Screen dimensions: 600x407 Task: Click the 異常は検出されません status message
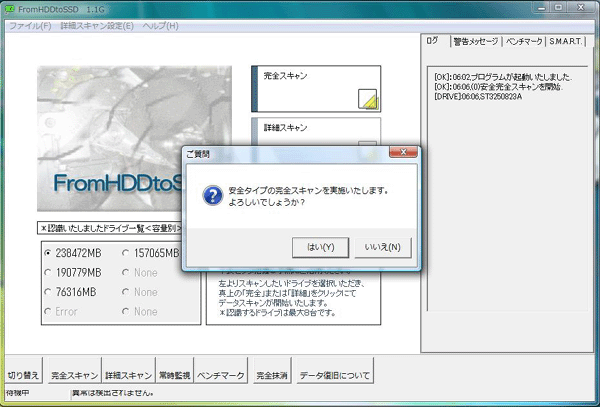(x=113, y=393)
